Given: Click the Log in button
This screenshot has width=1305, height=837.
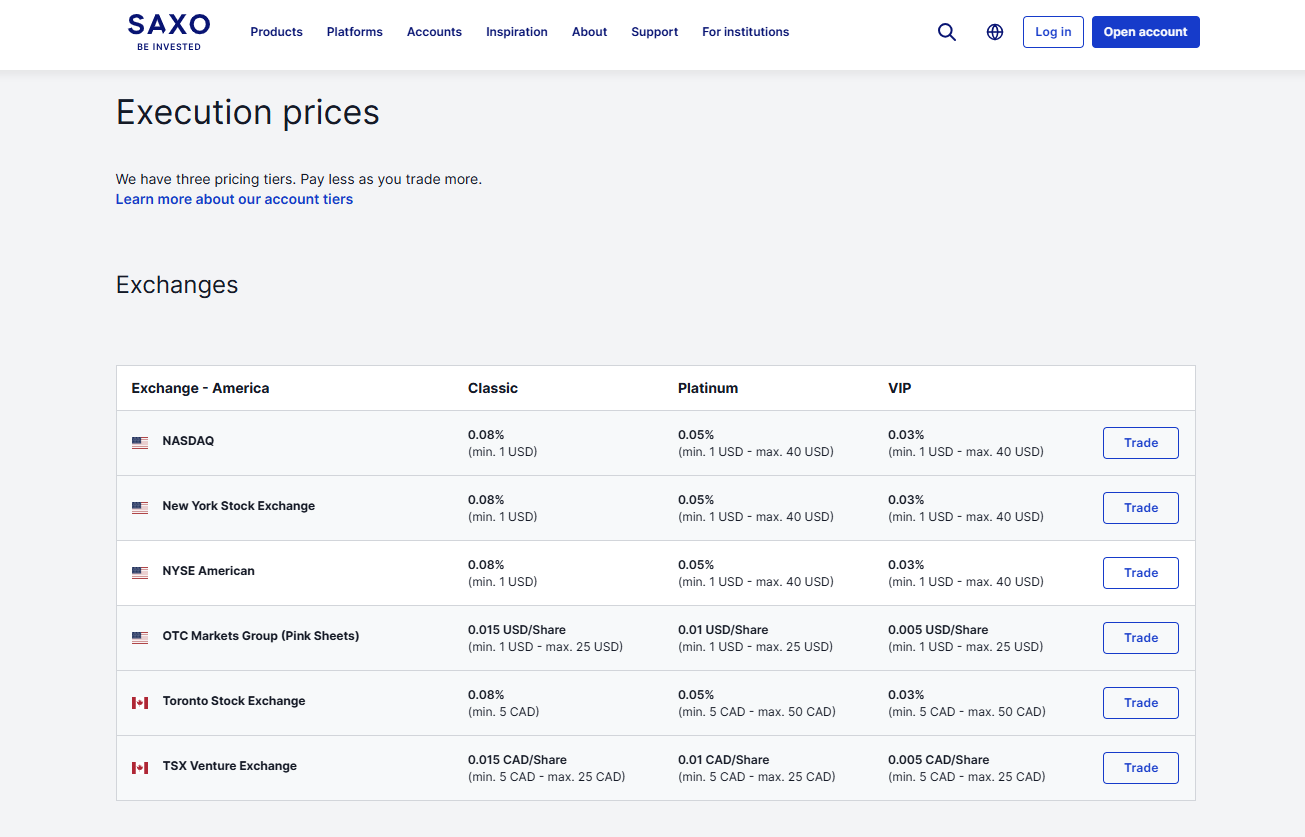Looking at the screenshot, I should [1053, 32].
